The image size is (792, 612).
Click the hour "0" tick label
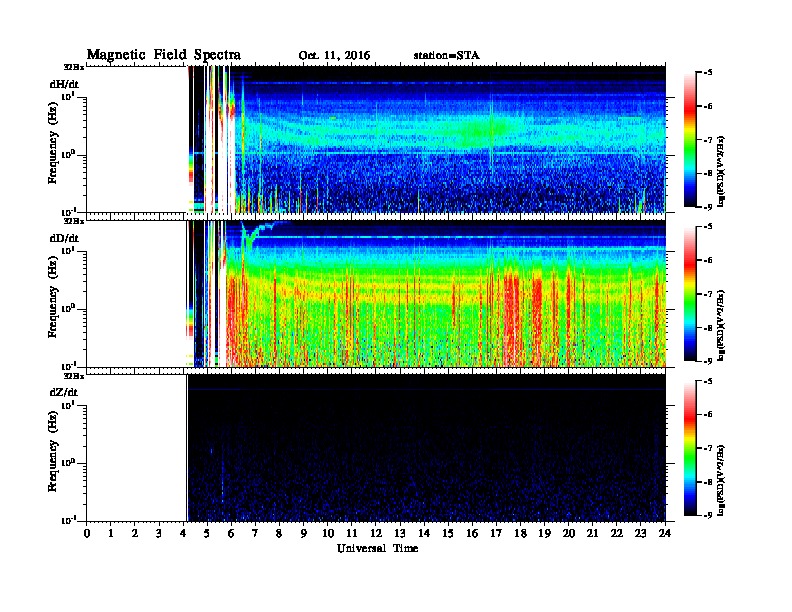tap(87, 533)
